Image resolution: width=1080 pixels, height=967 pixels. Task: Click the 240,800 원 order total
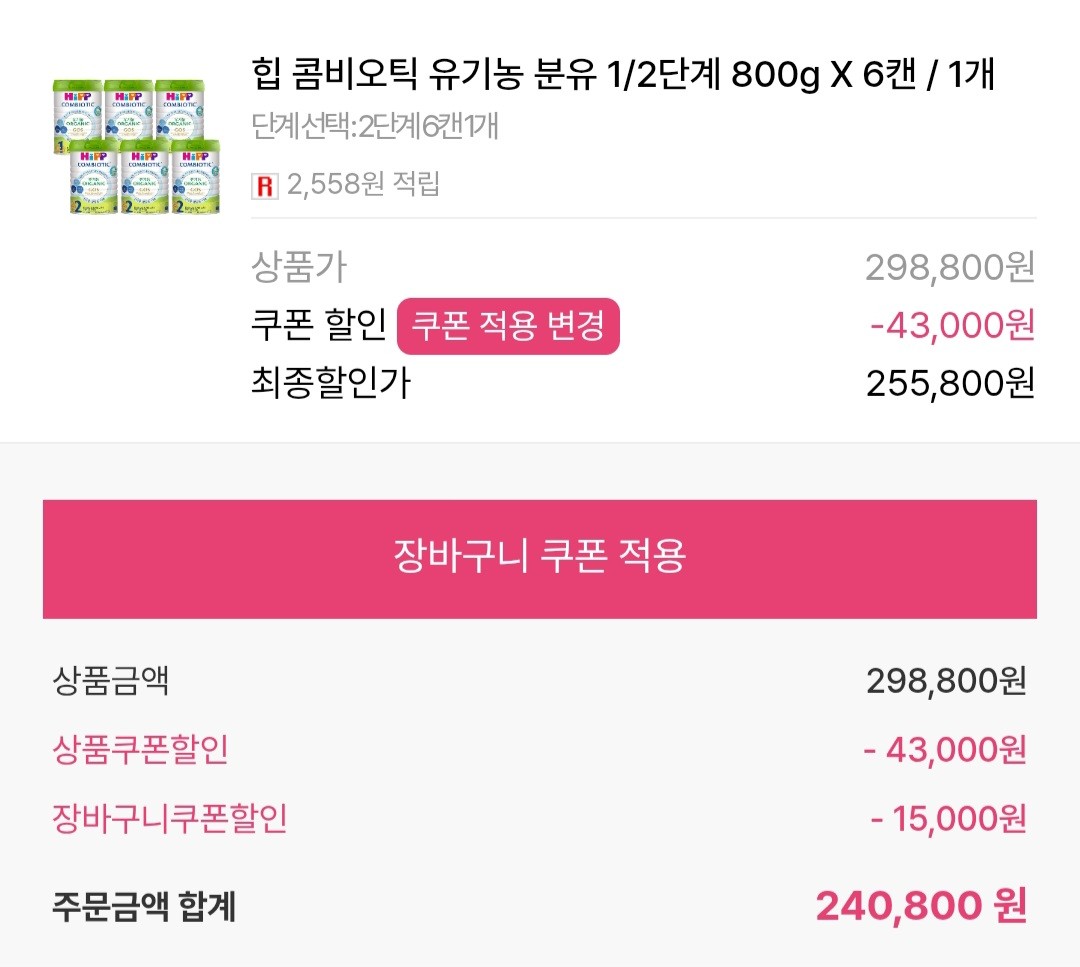click(921, 905)
